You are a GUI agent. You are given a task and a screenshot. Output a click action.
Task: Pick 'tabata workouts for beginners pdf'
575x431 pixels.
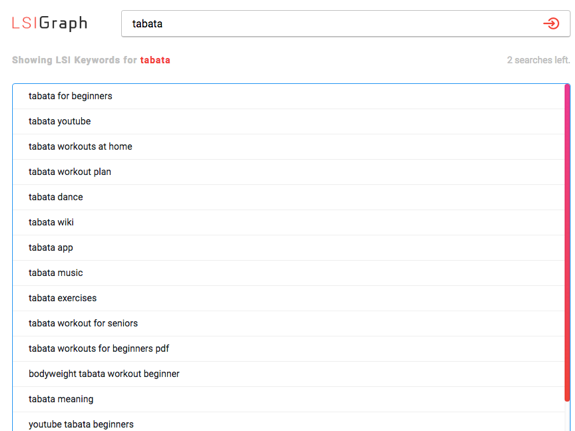point(289,348)
